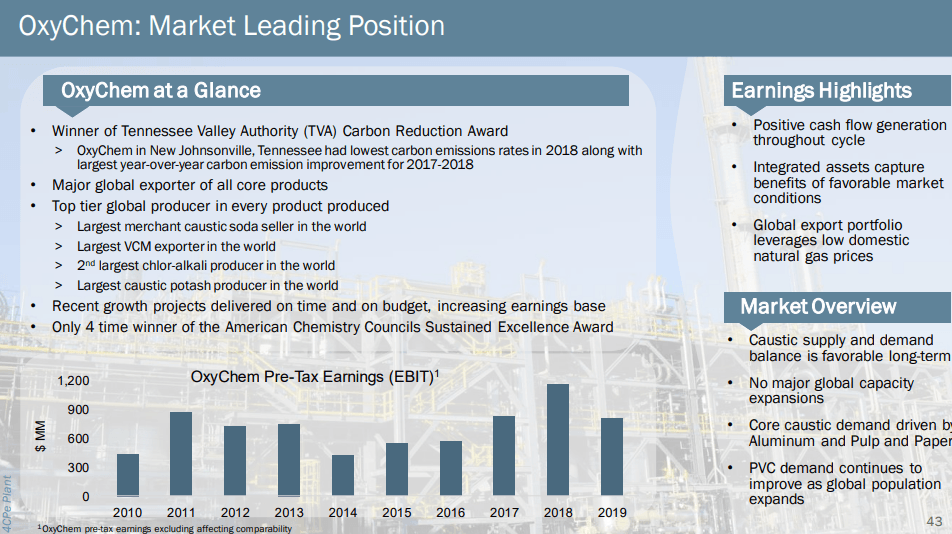Click the tallest 2018 bar in the chart
Screen dimensions: 952x534
coord(558,440)
